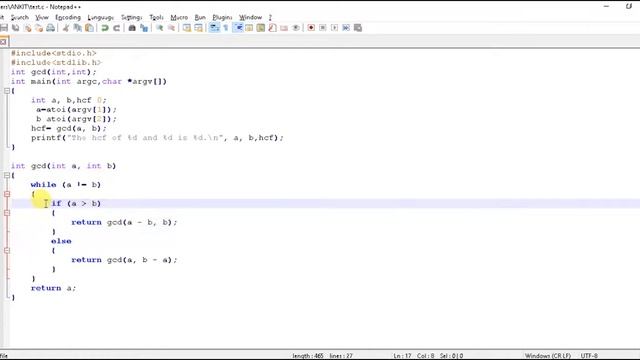
Task: Collapse the gcd function fold marker
Action: [7, 175]
